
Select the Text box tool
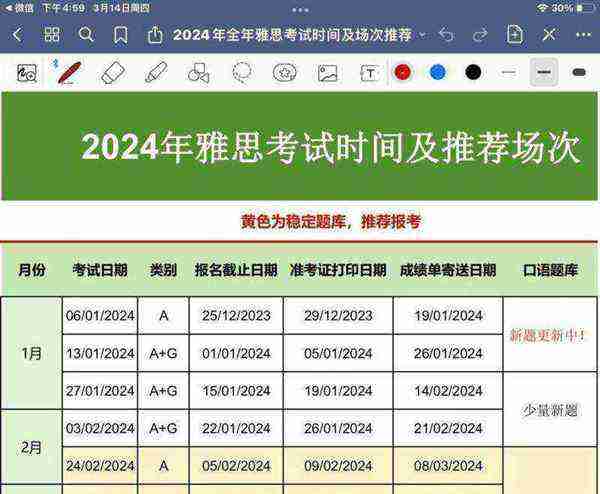tap(370, 73)
